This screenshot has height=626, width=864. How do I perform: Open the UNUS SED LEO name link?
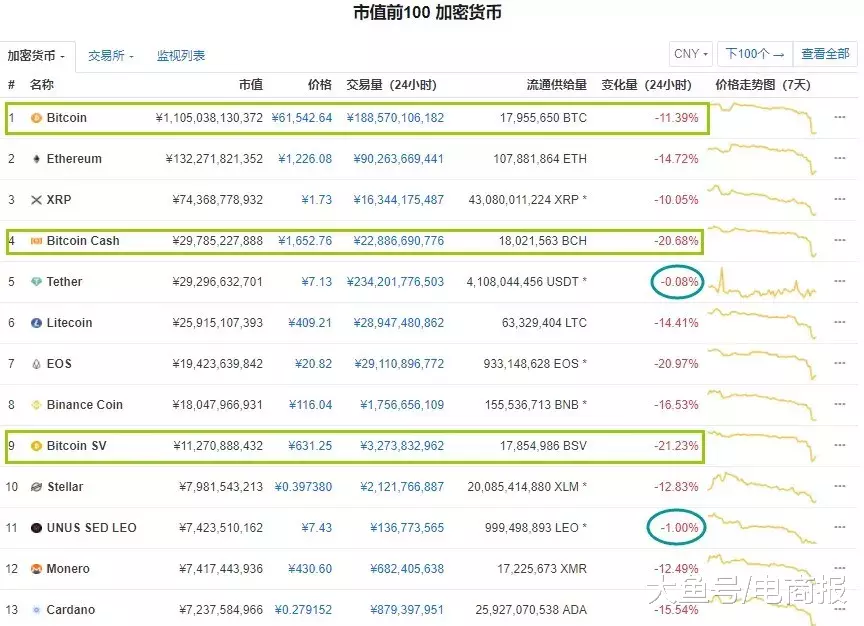91,528
